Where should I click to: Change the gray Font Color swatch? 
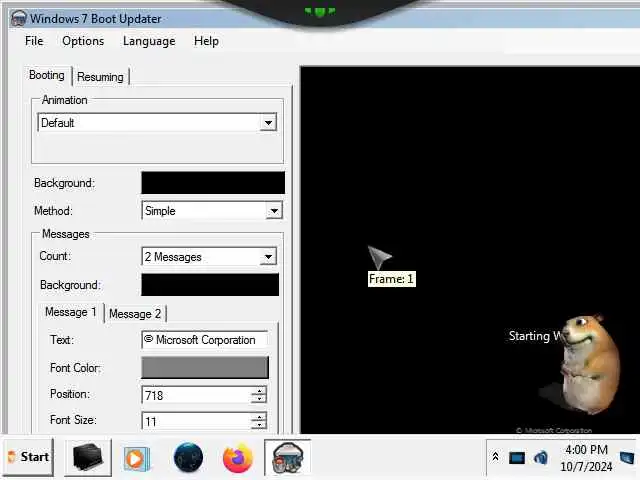[205, 367]
